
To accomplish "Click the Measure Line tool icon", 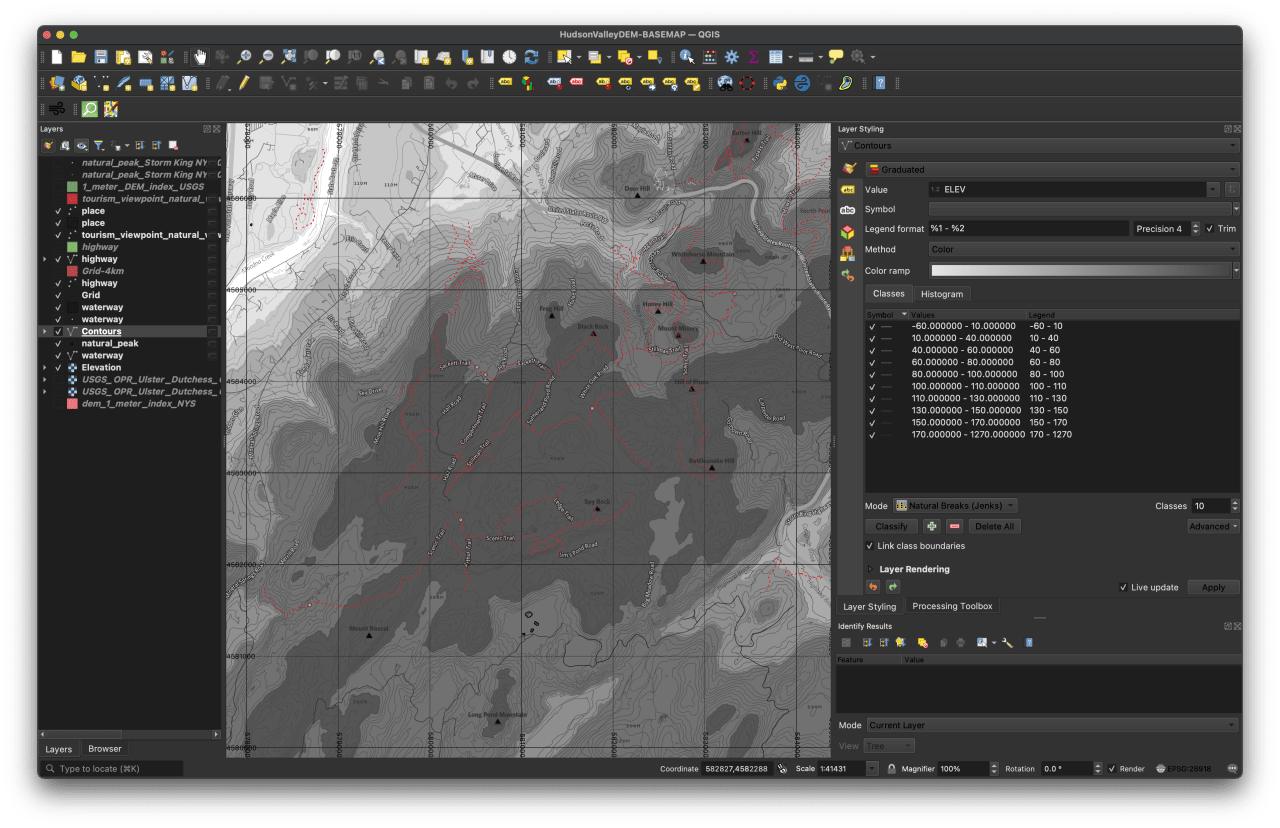I will [x=805, y=57].
